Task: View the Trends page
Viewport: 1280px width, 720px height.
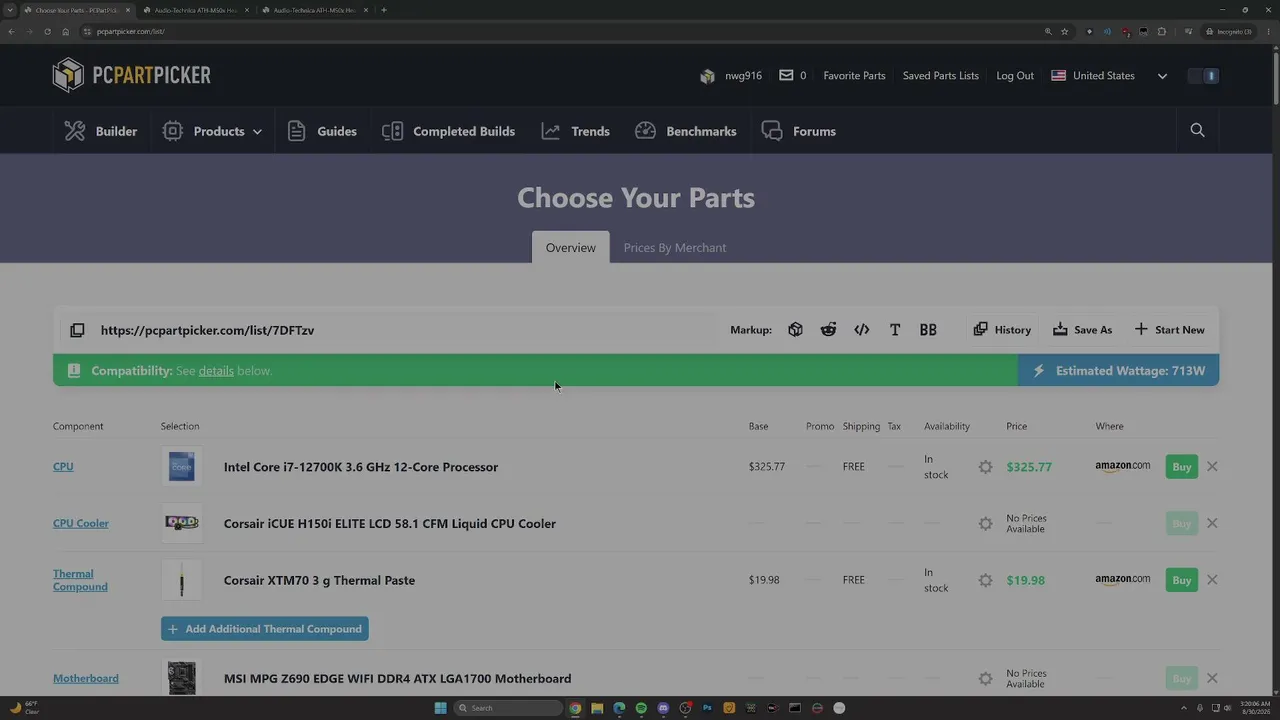Action: 575,131
